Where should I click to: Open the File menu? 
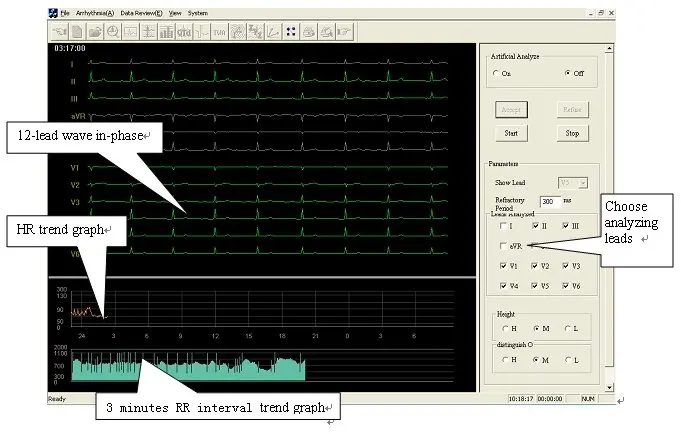coord(65,13)
